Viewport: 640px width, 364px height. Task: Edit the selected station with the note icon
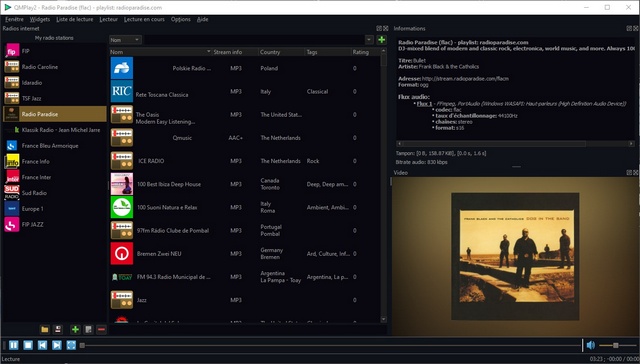click(88, 329)
